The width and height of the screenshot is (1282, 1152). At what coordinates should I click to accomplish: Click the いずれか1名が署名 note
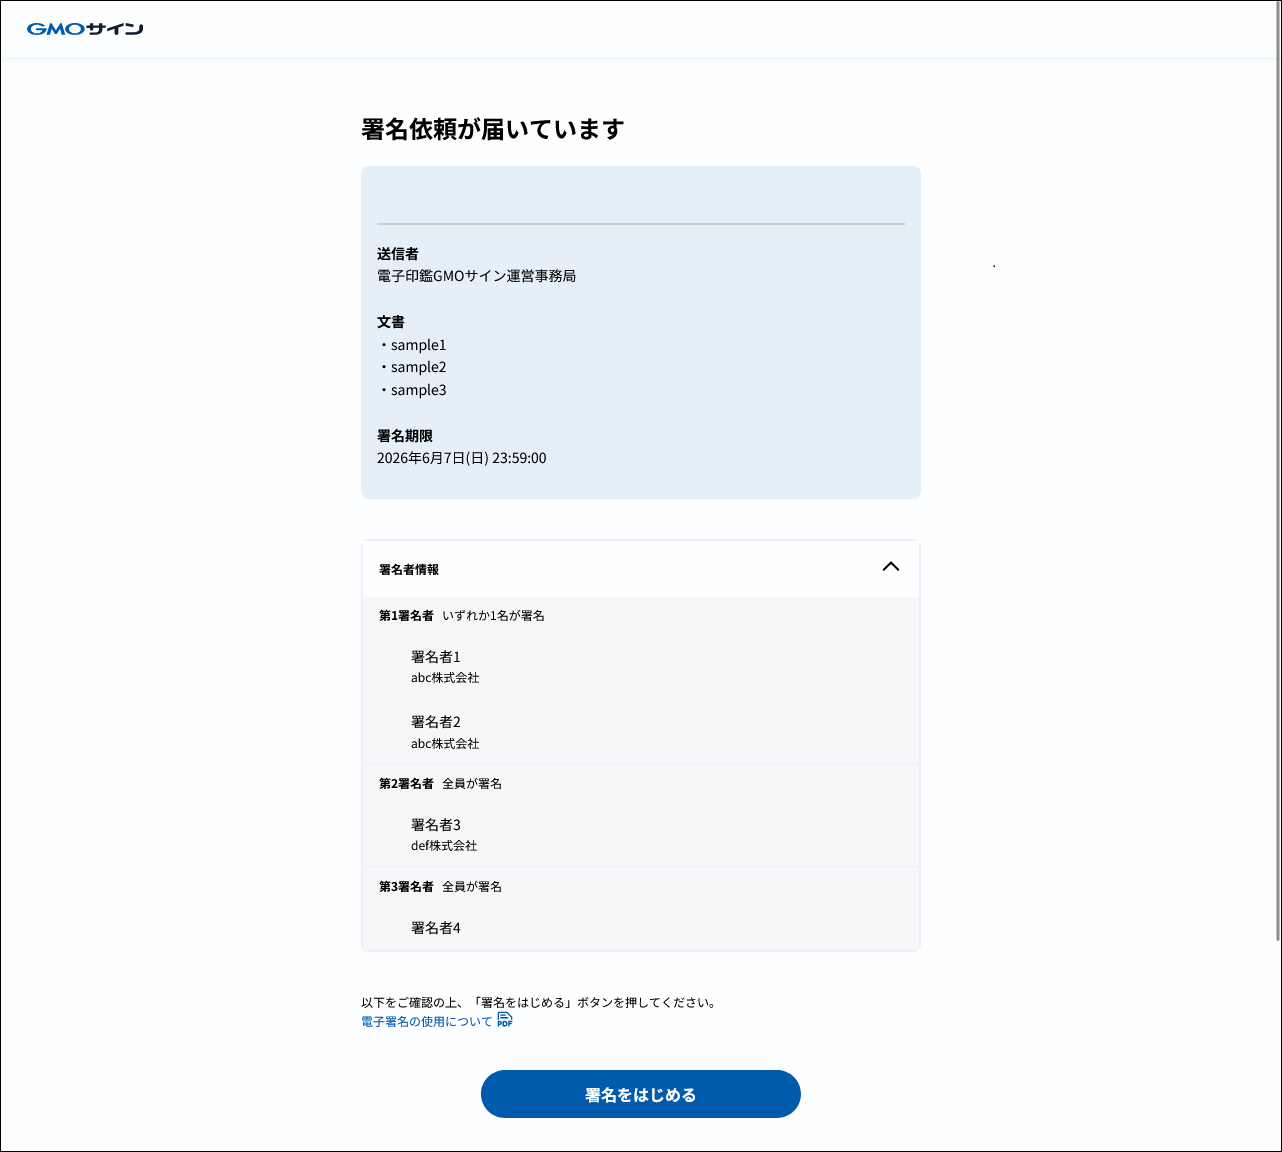coord(493,616)
